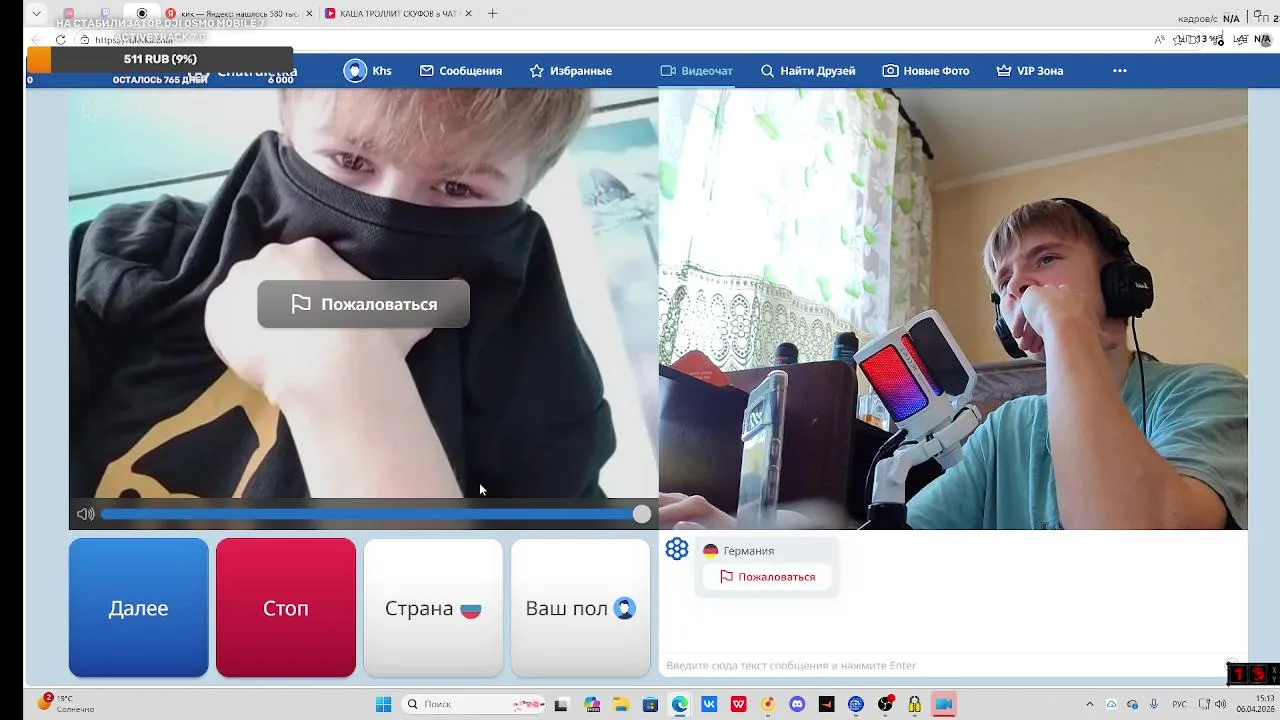Adjust the stranger video volume slider handle

642,514
